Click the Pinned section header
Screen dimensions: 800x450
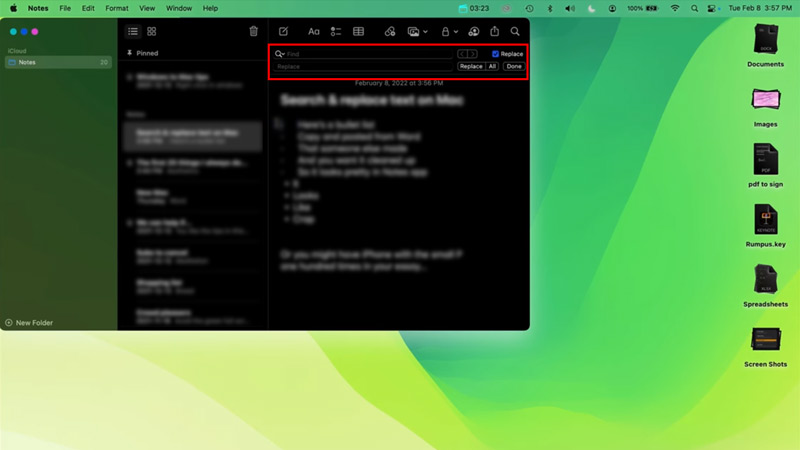click(x=143, y=53)
